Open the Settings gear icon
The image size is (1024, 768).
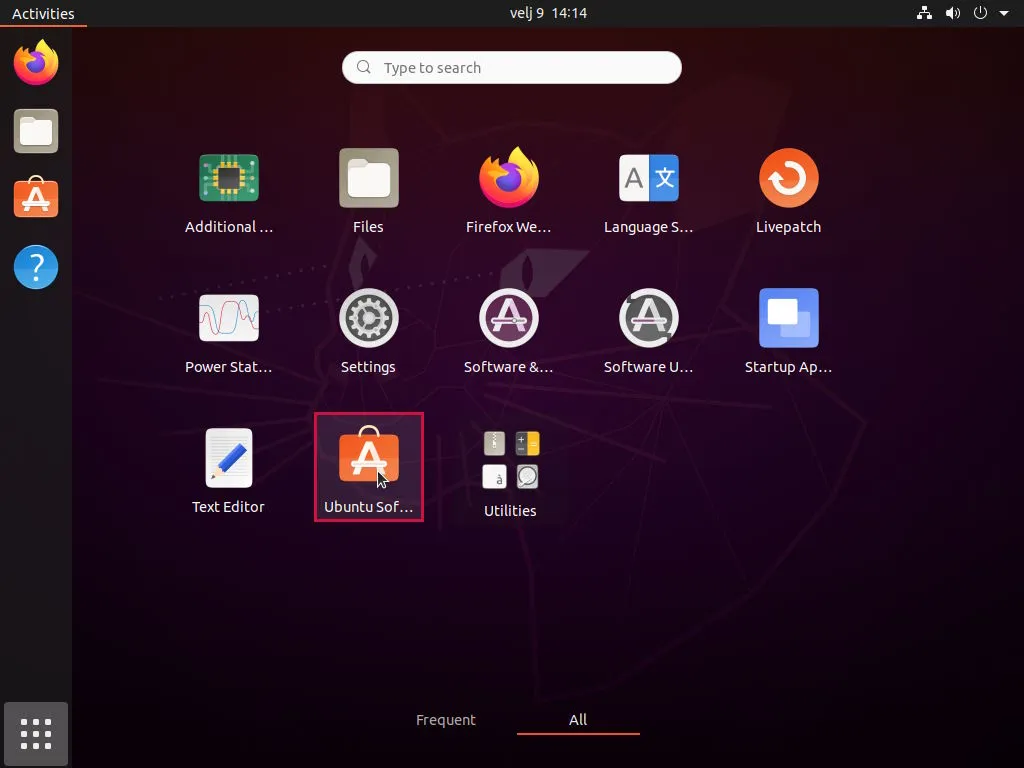(x=368, y=318)
